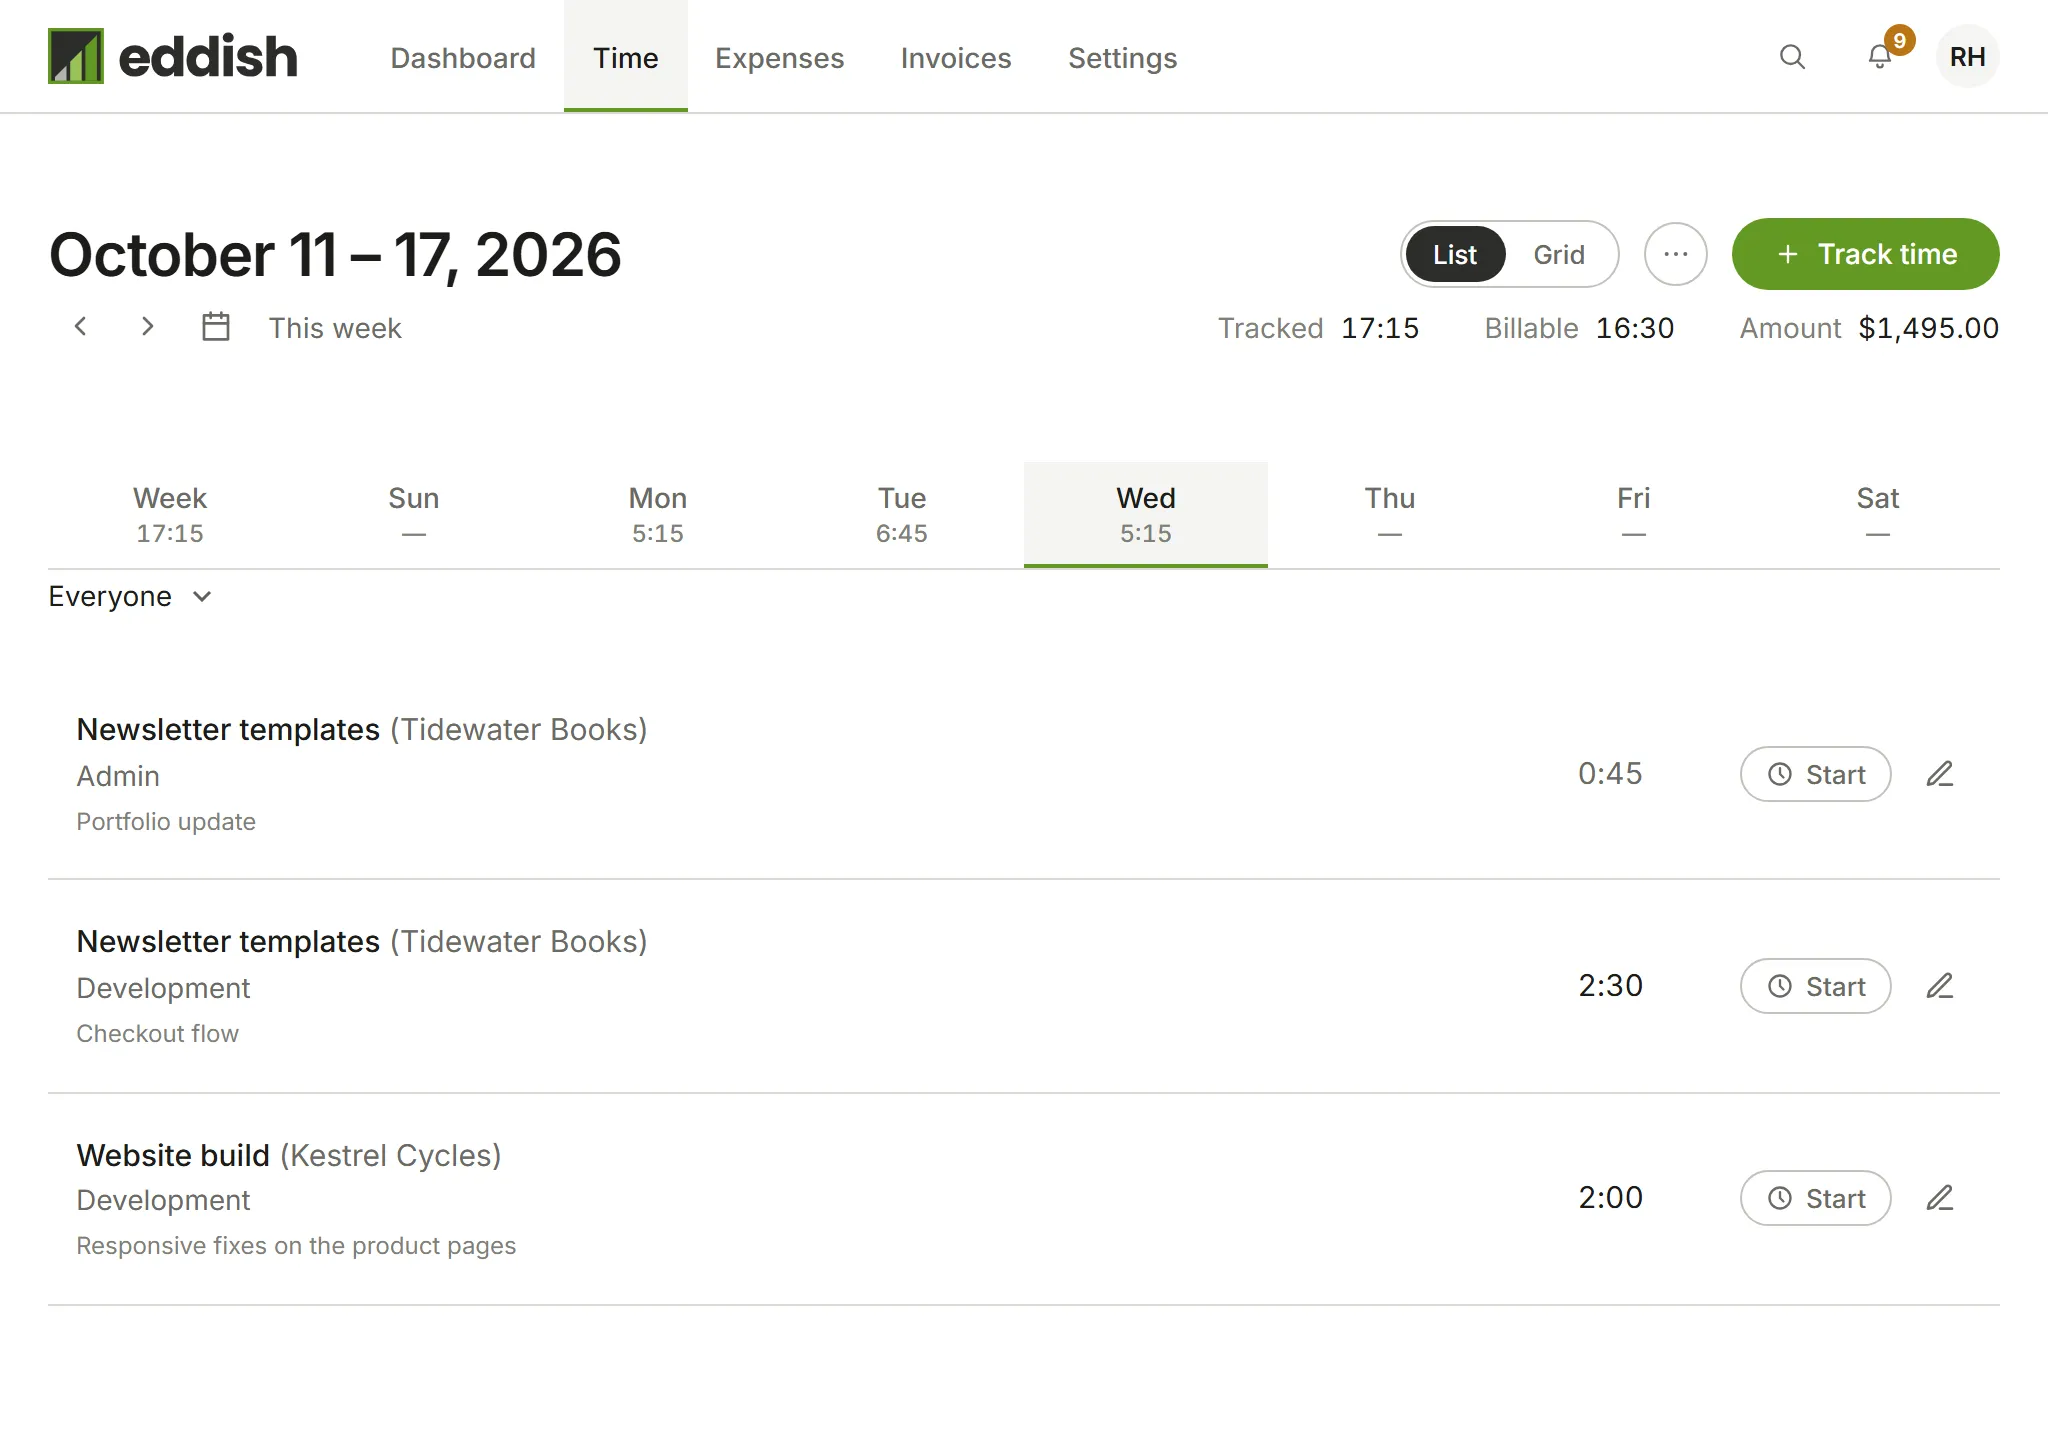
Task: Jump to This week link
Action: pyautogui.click(x=335, y=328)
